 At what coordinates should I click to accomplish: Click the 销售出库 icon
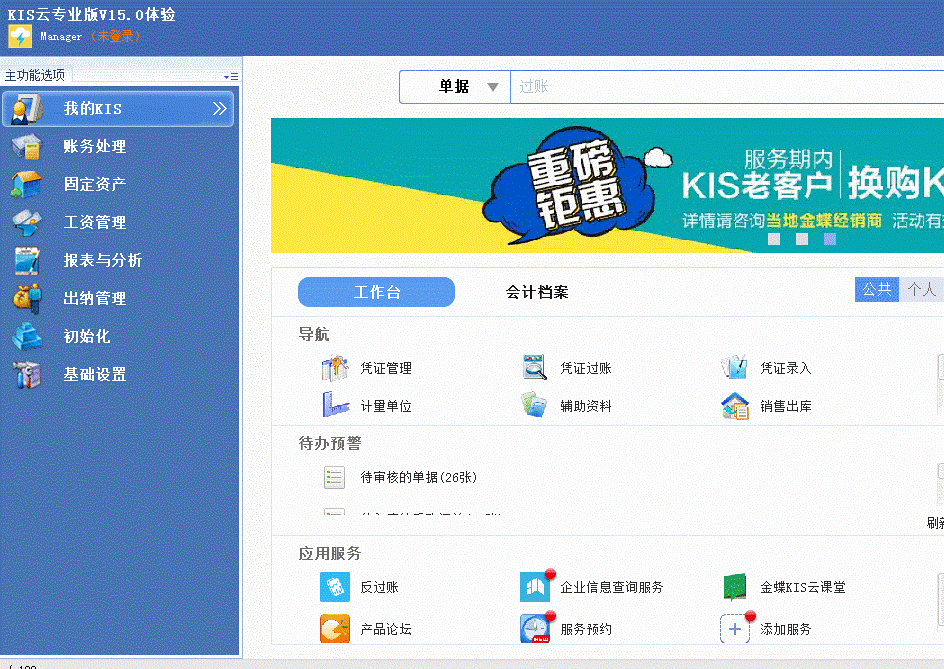(x=735, y=406)
